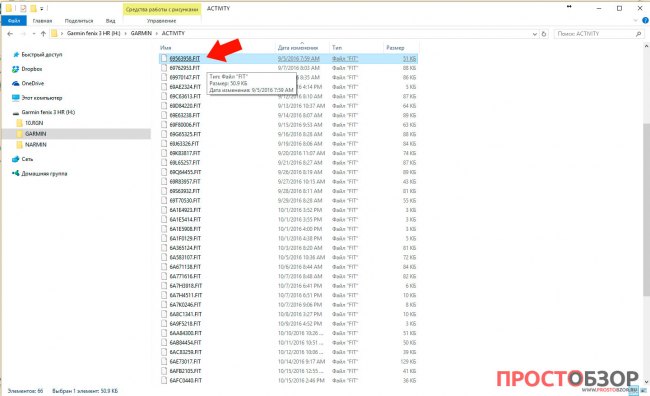Open the Вид ribbon tab

[x=110, y=21]
